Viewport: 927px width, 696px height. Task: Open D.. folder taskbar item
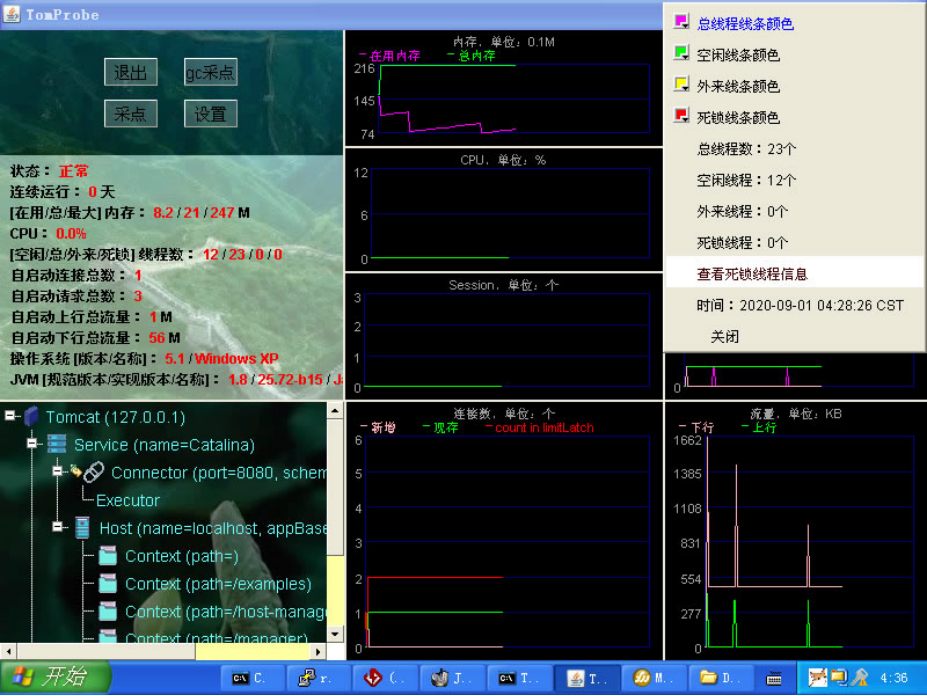click(x=720, y=678)
